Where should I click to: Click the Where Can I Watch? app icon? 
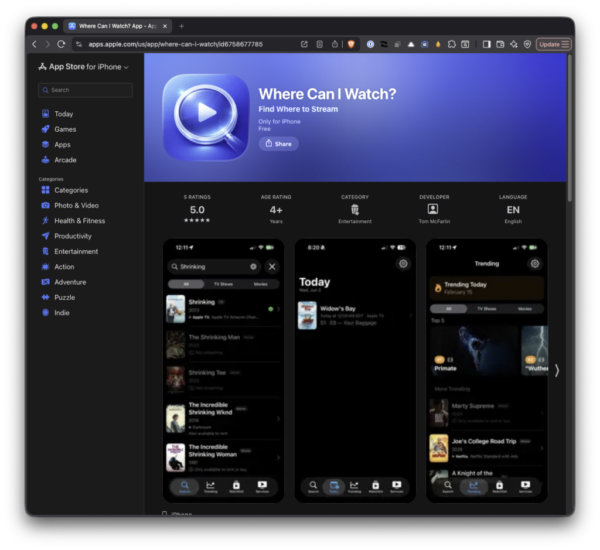206,117
